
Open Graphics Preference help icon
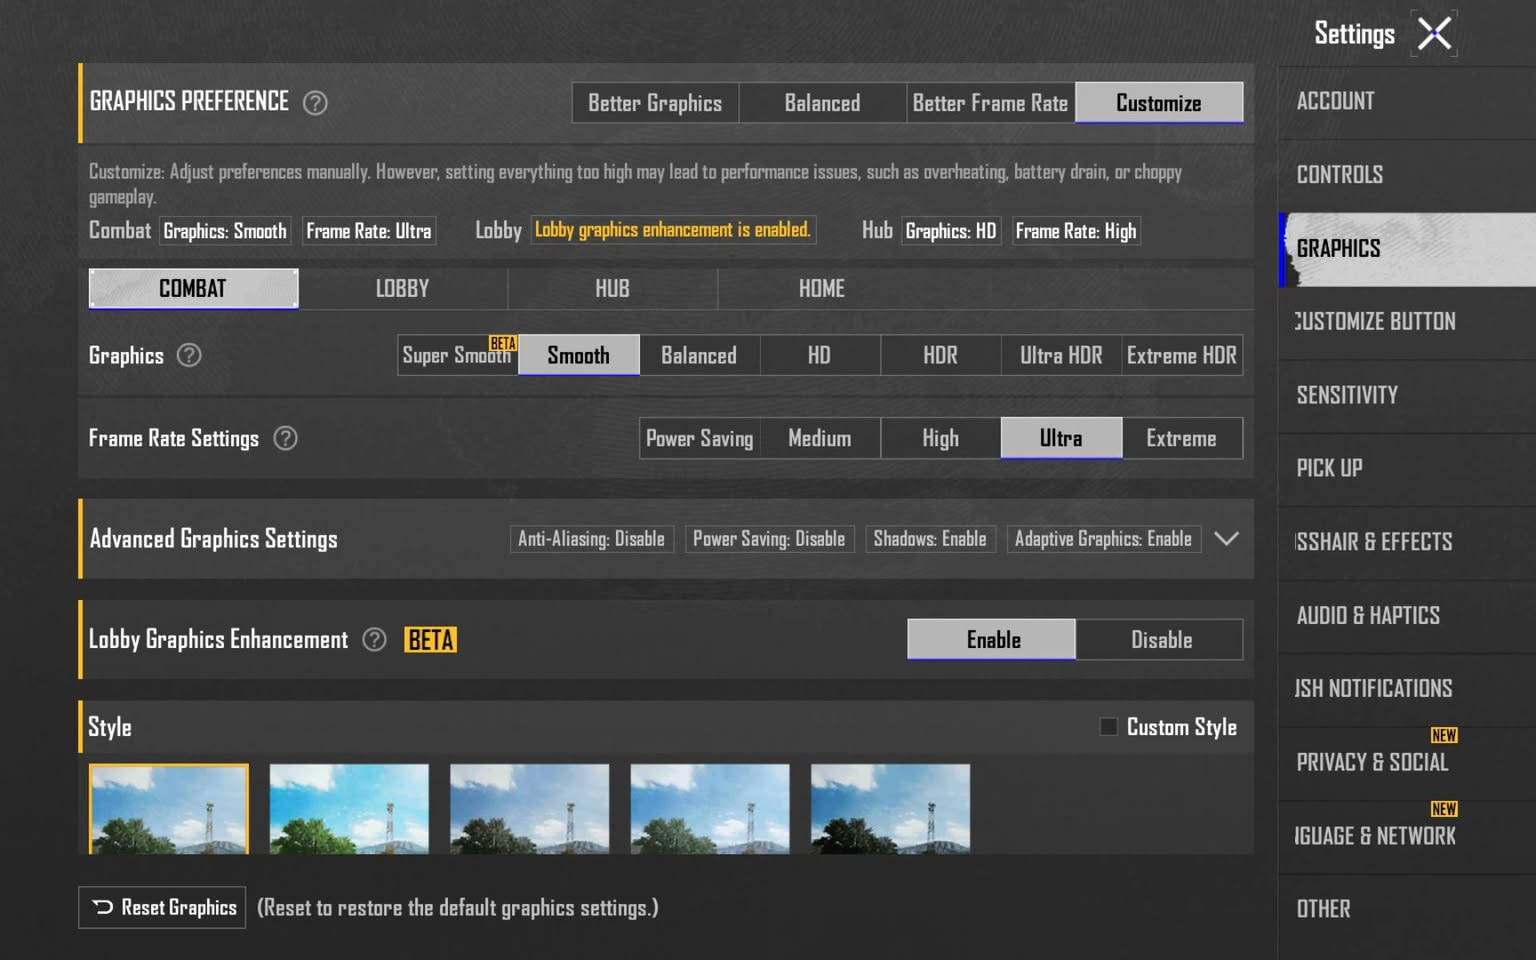click(315, 103)
